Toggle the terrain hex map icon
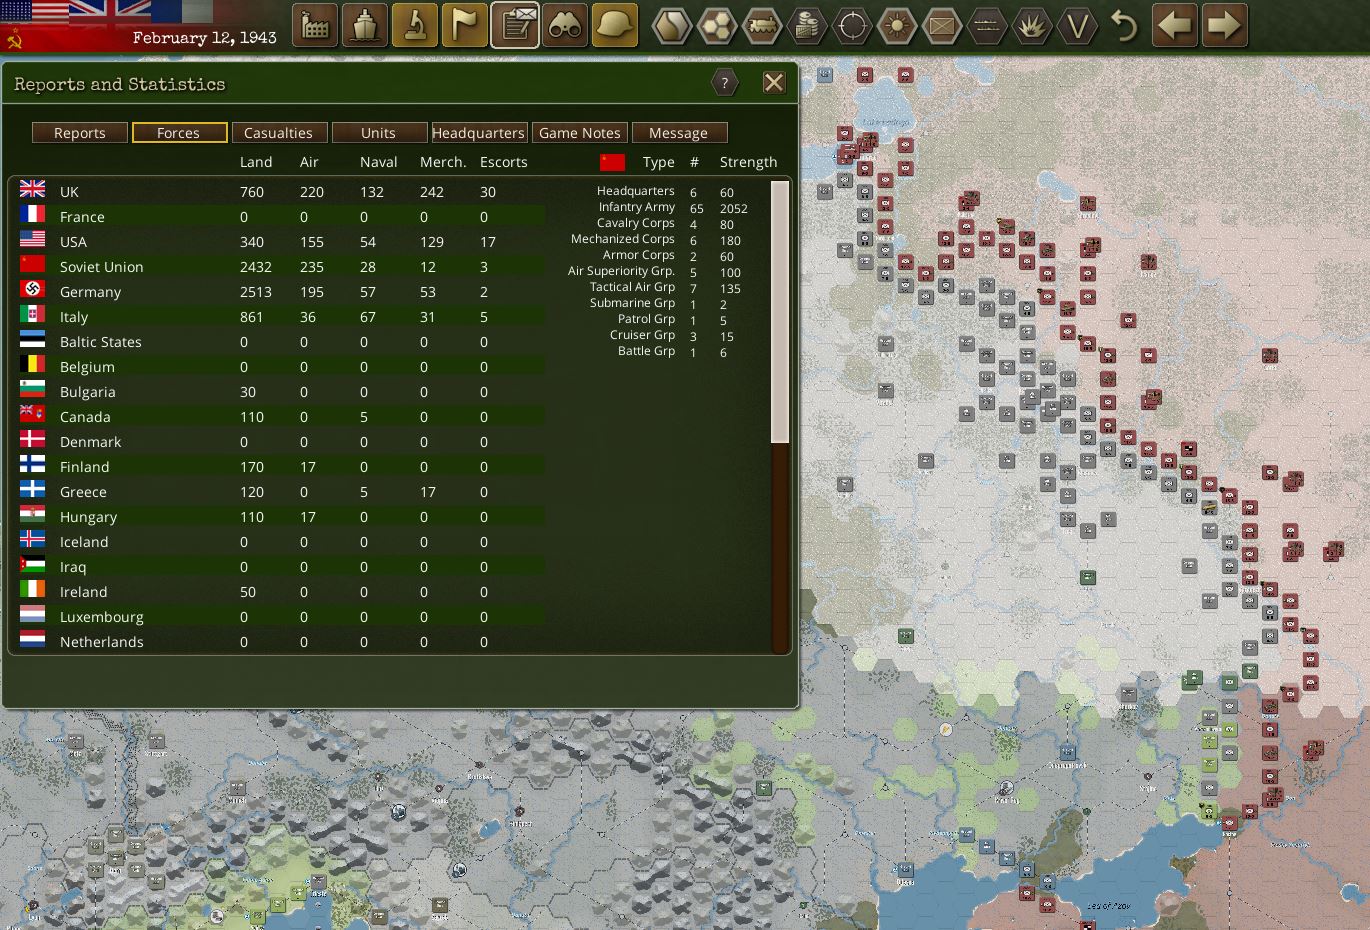Image resolution: width=1370 pixels, height=930 pixels. pos(672,26)
